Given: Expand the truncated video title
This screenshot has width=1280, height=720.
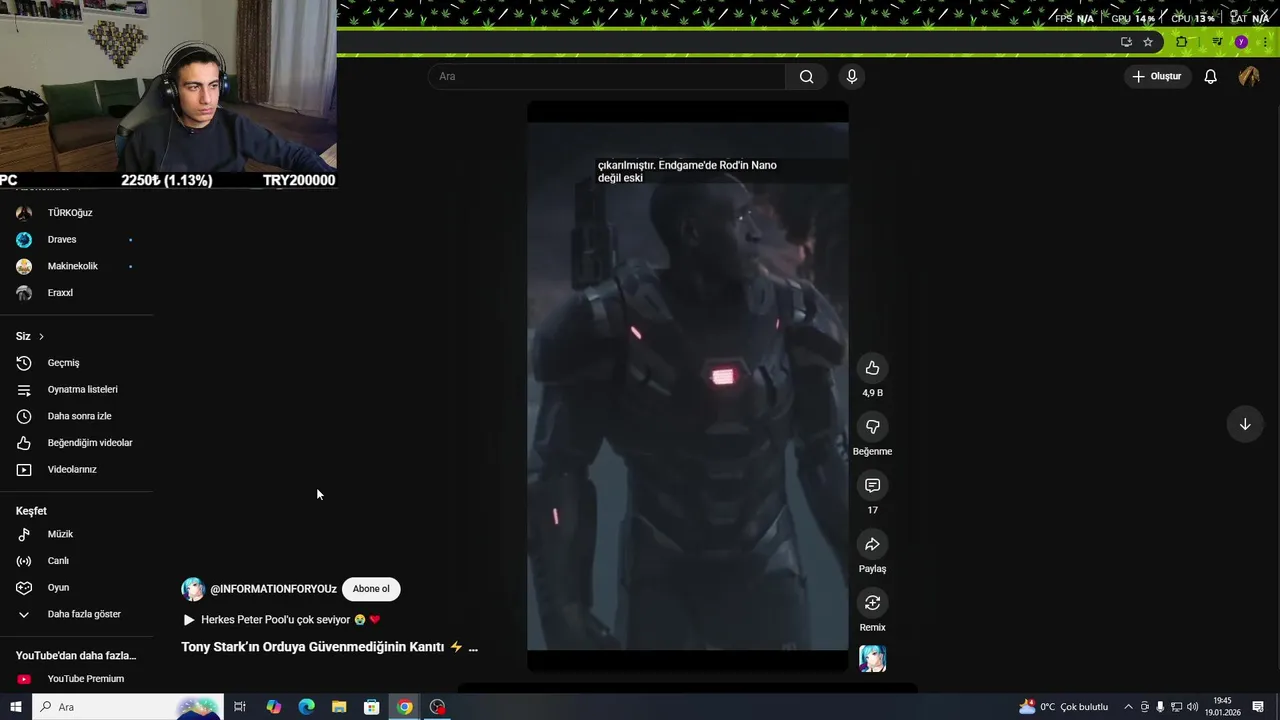Looking at the screenshot, I should tap(473, 647).
